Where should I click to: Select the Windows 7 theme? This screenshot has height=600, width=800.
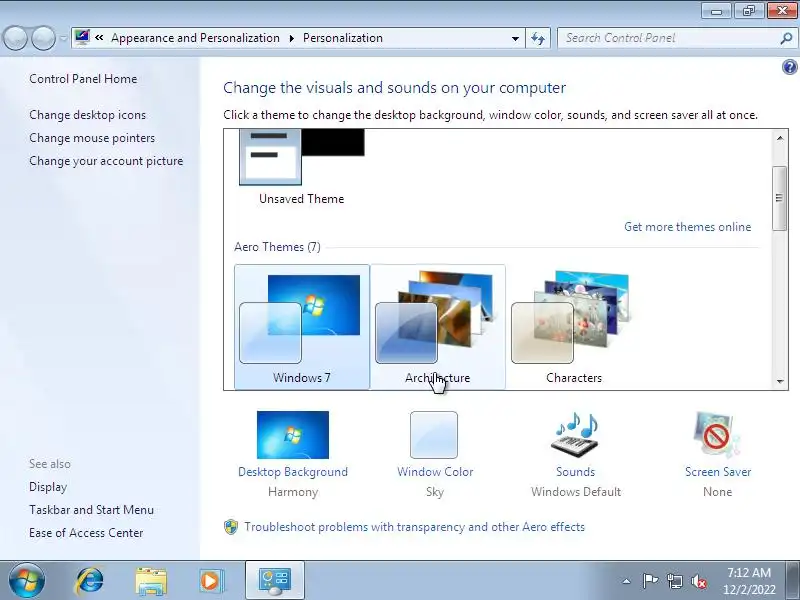[x=302, y=327]
